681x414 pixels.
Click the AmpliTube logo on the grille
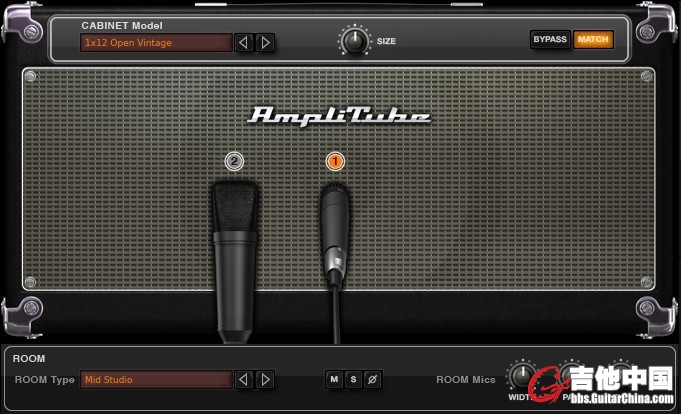pyautogui.click(x=339, y=116)
